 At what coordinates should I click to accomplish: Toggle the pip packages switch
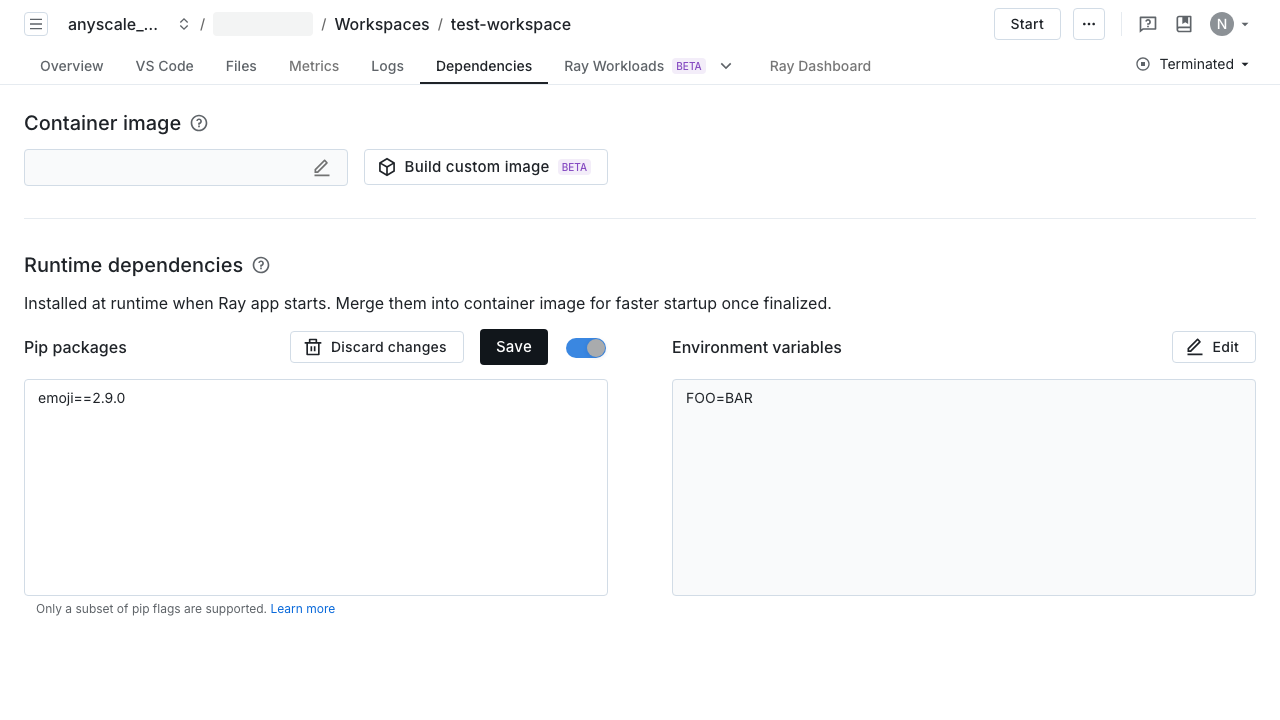[586, 348]
